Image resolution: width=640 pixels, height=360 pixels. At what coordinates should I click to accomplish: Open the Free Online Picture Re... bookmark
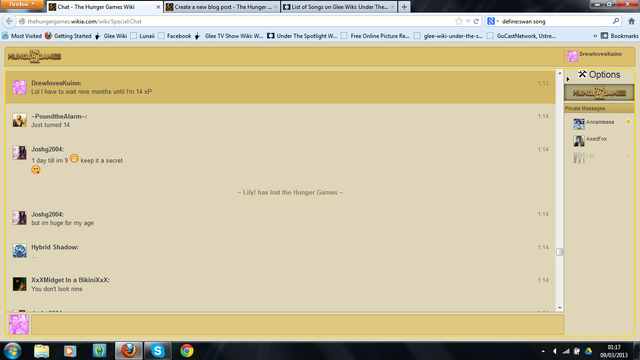[375, 36]
